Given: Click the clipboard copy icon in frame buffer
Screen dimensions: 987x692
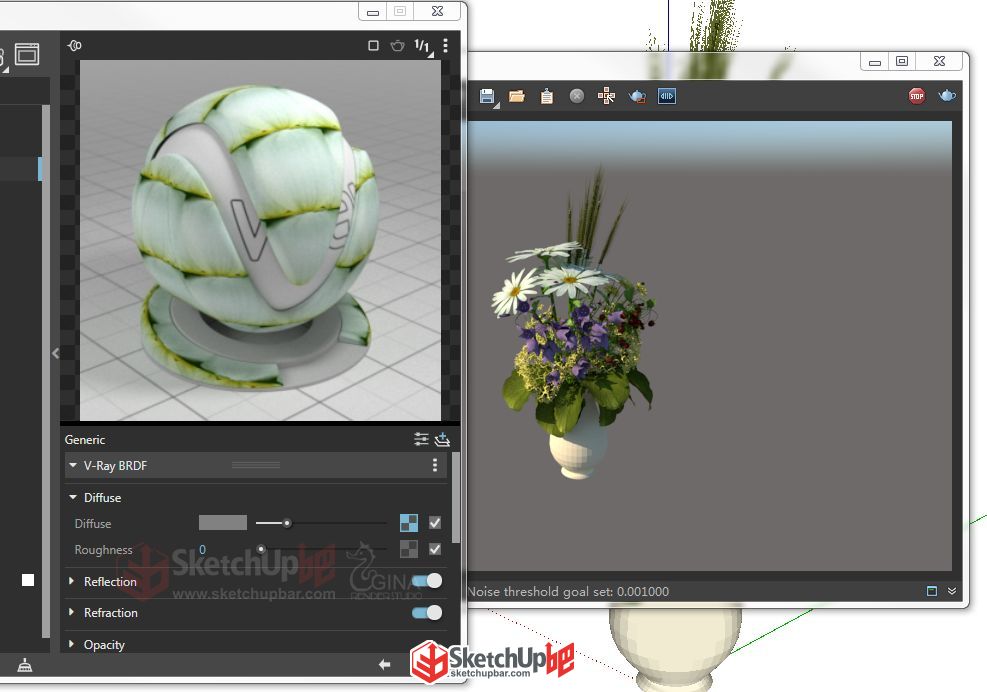Looking at the screenshot, I should [547, 96].
